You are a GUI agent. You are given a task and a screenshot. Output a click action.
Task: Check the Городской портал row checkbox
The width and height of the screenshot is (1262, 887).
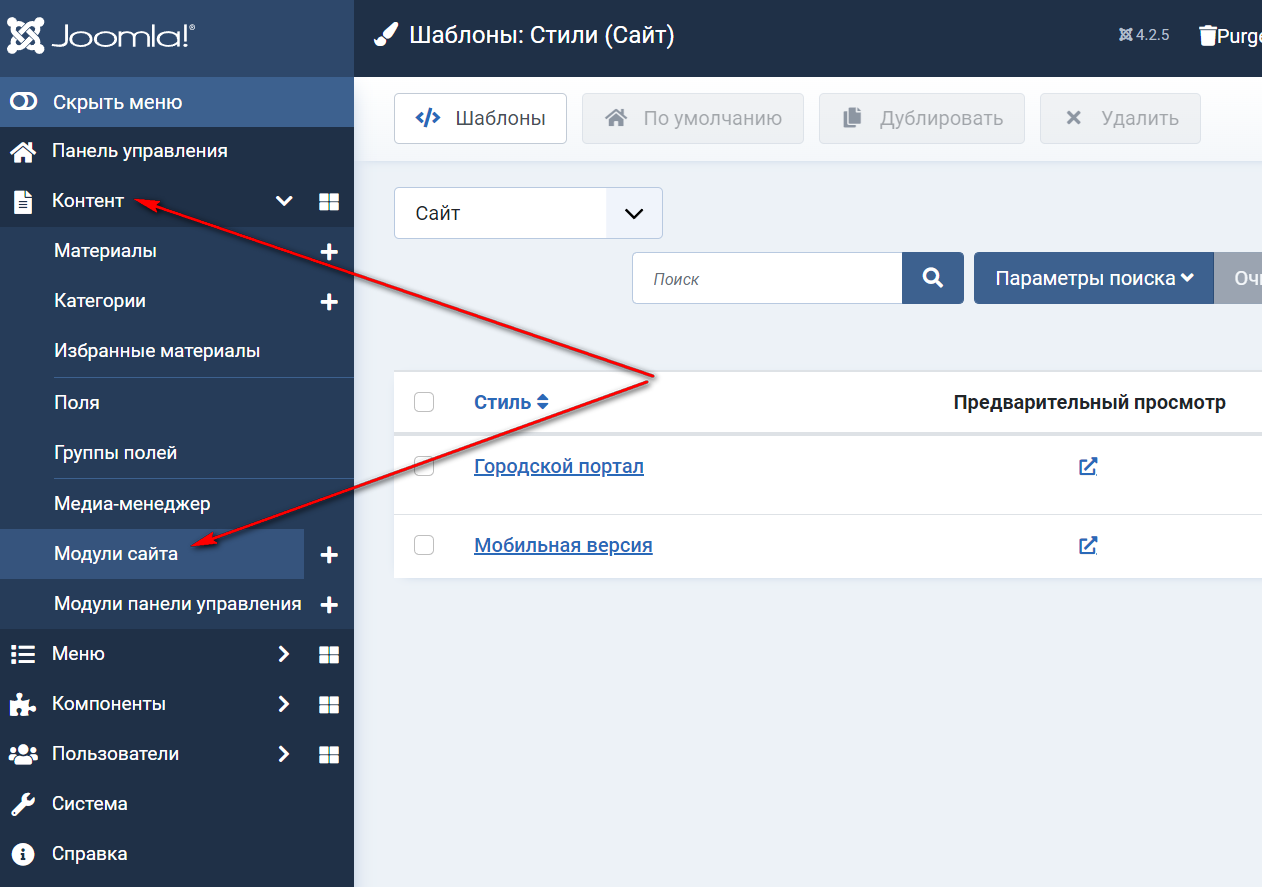click(424, 466)
